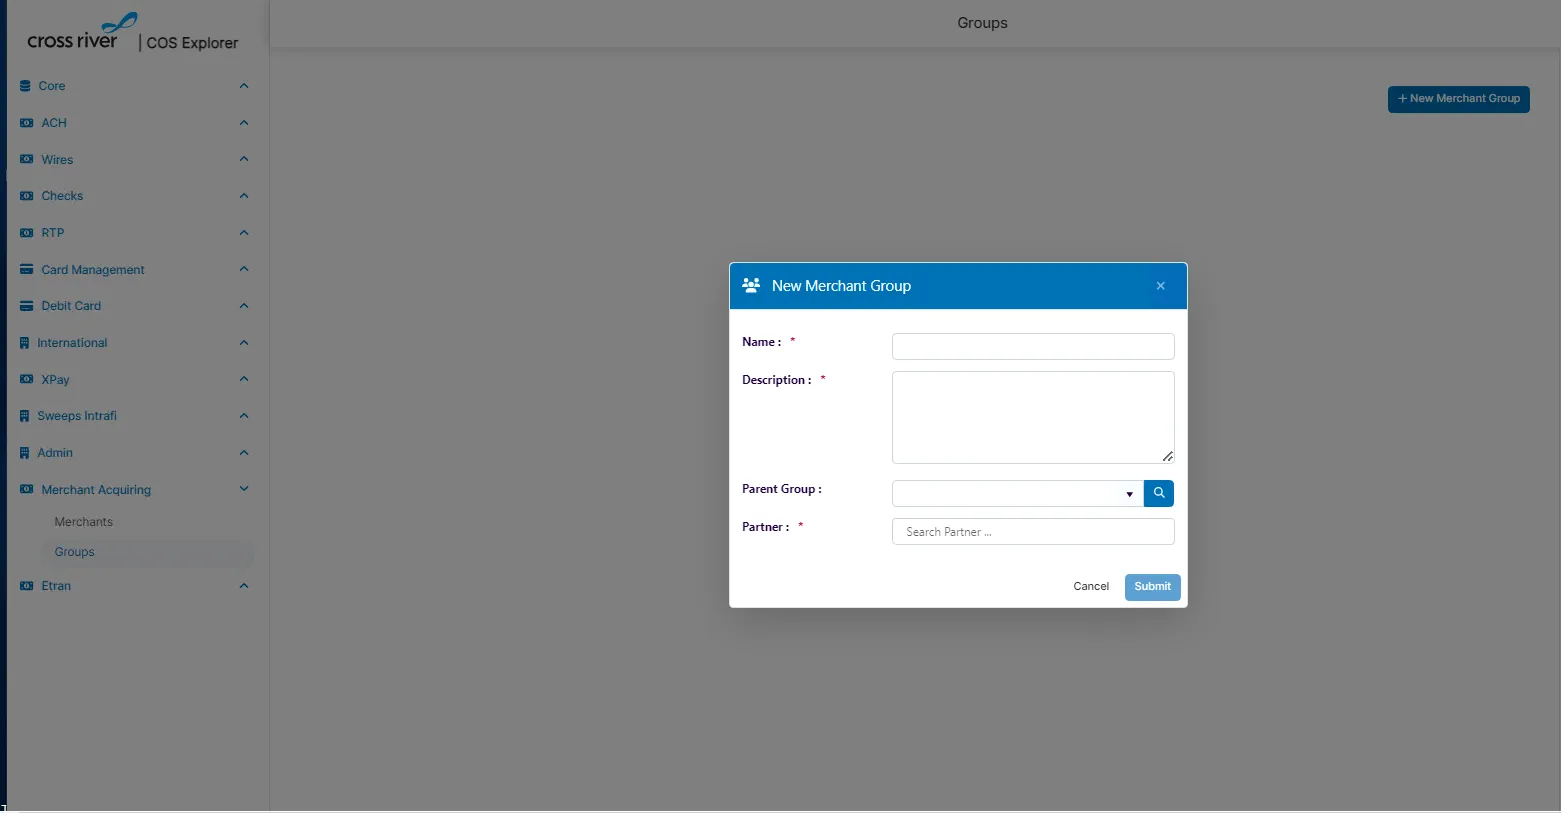This screenshot has height=813, width=1561.
Task: Expand the Wires menu chevron
Action: click(244, 159)
